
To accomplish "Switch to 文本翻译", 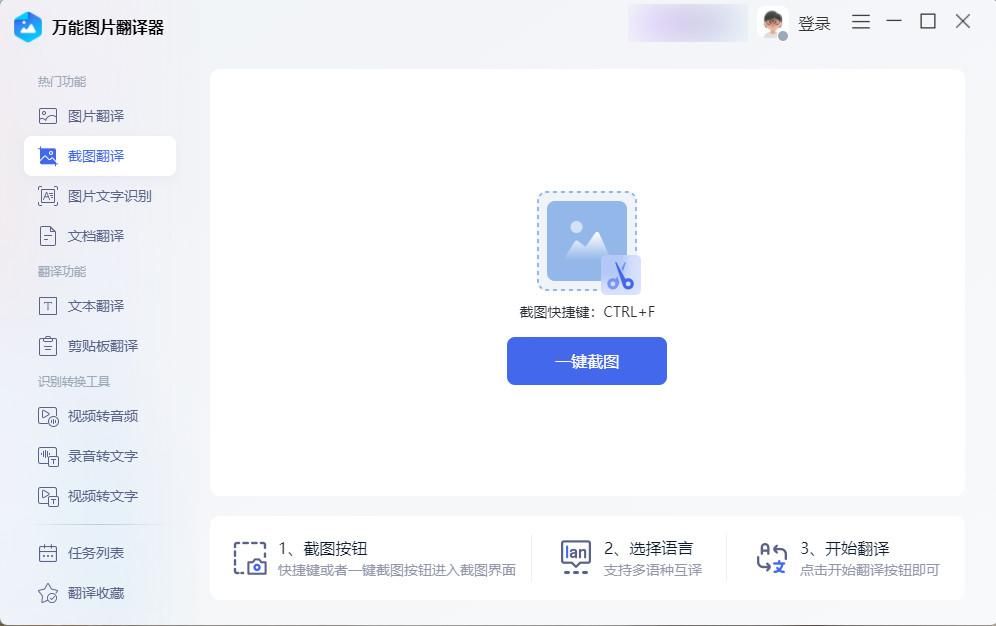I will (x=100, y=306).
